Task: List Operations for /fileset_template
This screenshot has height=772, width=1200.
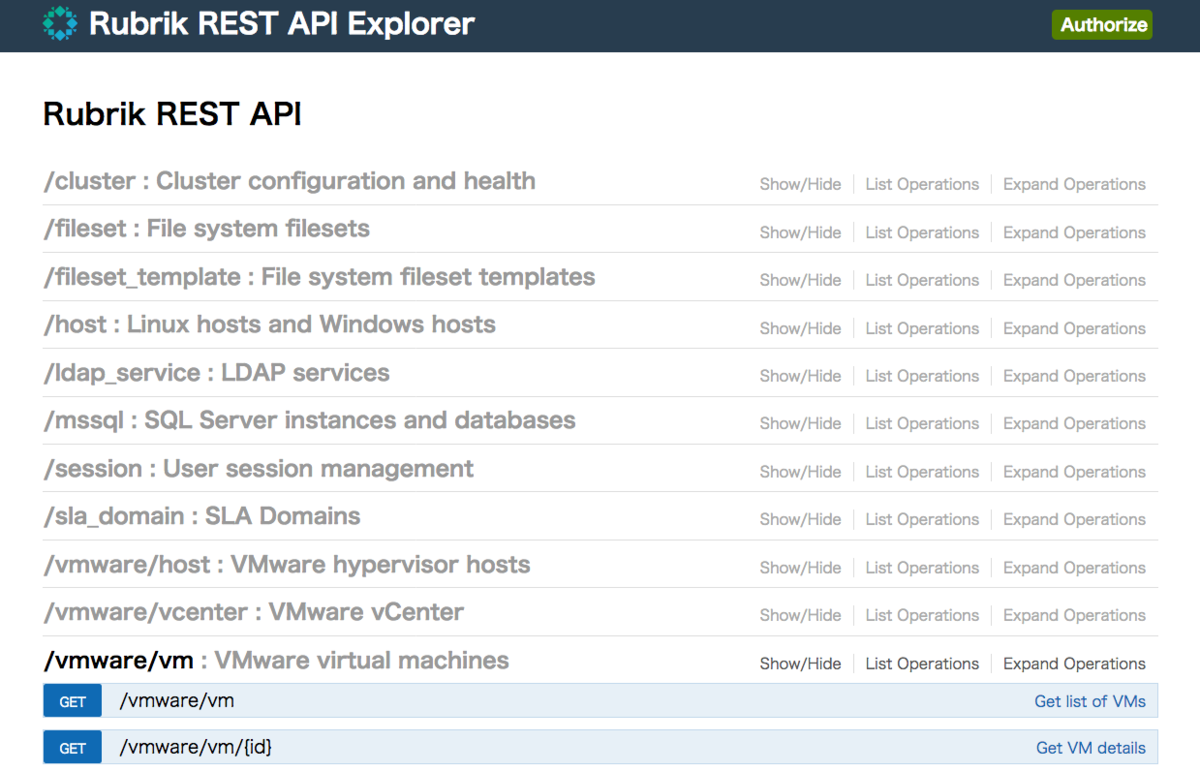Action: click(922, 280)
